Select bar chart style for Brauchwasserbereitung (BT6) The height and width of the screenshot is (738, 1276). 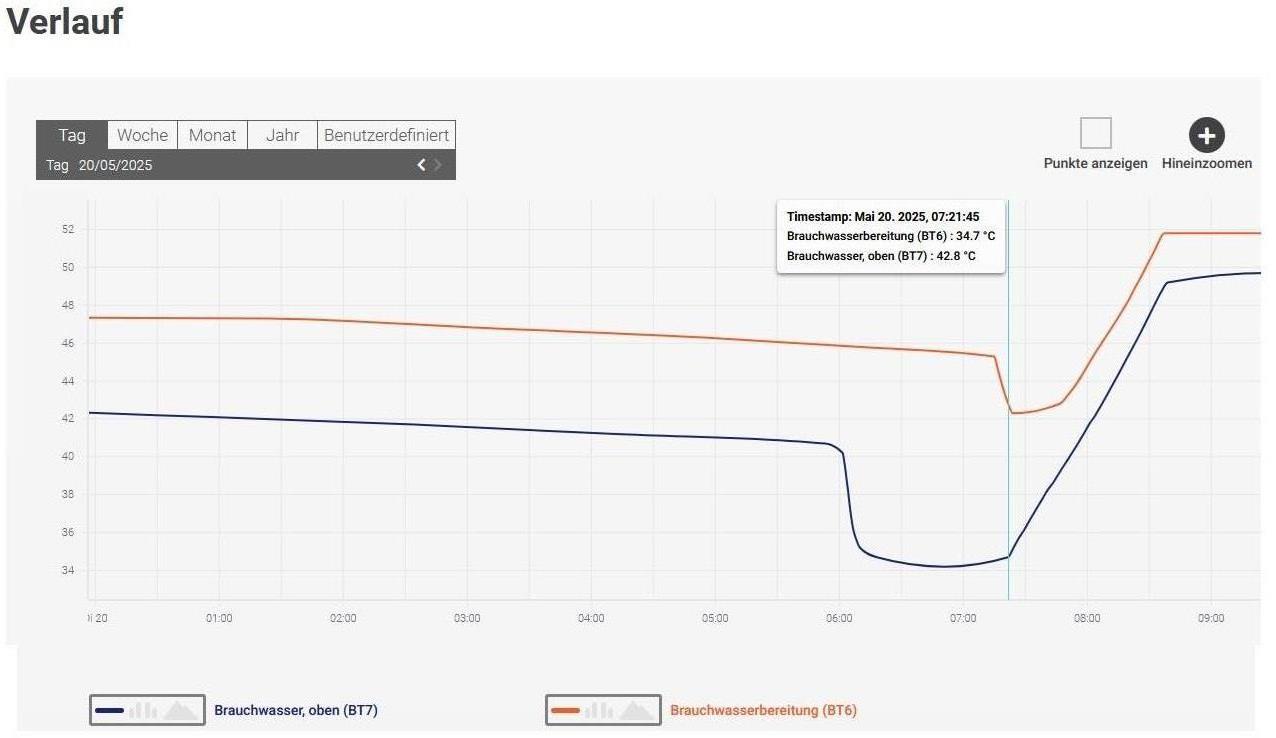point(599,710)
